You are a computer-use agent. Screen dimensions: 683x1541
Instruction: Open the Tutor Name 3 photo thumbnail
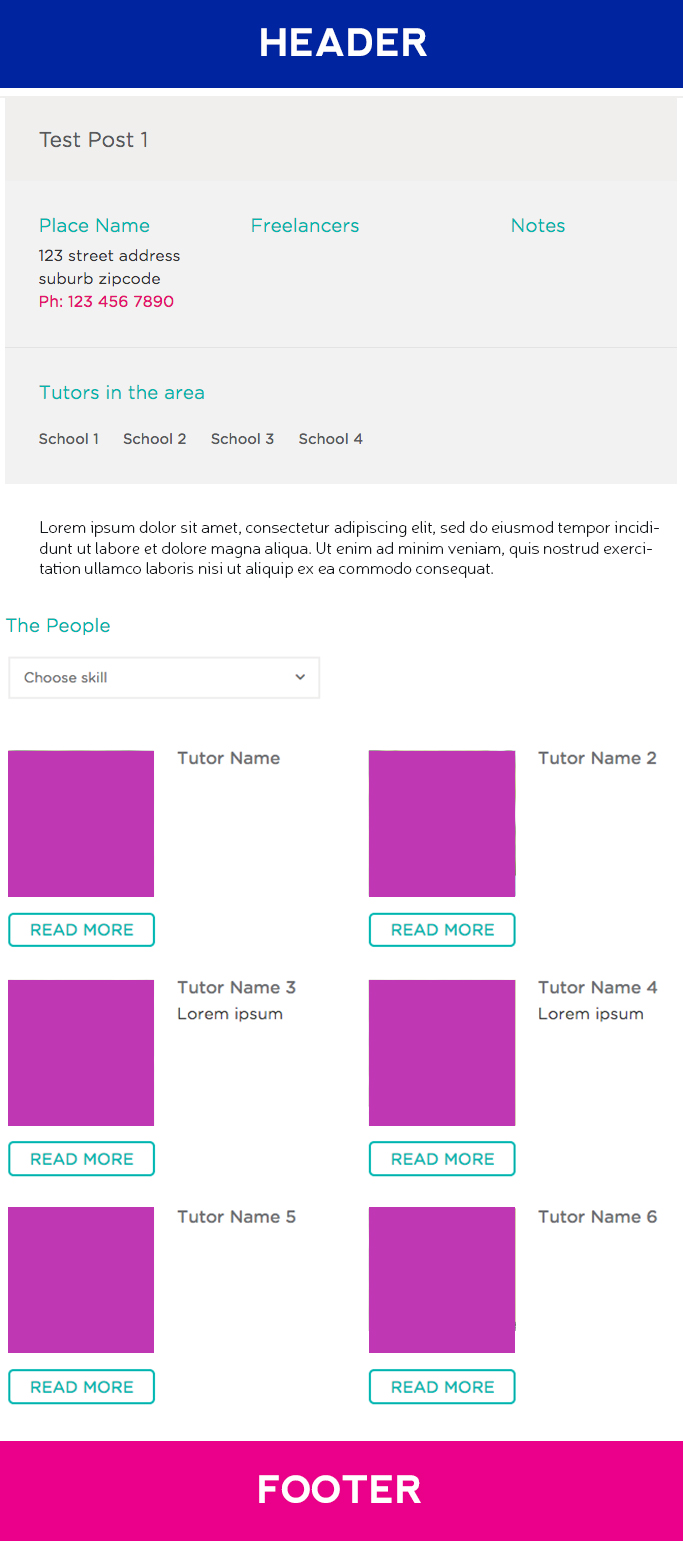[81, 1053]
